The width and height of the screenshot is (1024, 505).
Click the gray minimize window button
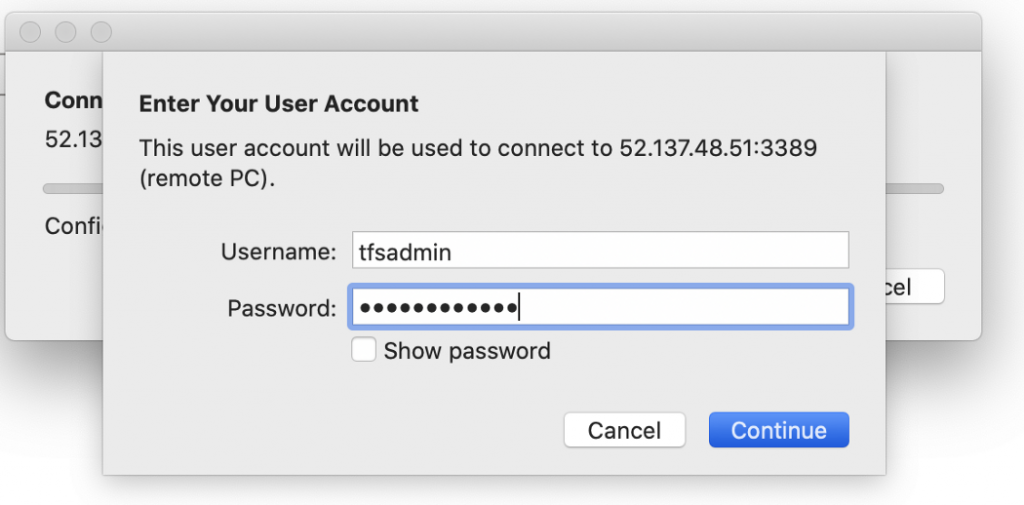[66, 33]
